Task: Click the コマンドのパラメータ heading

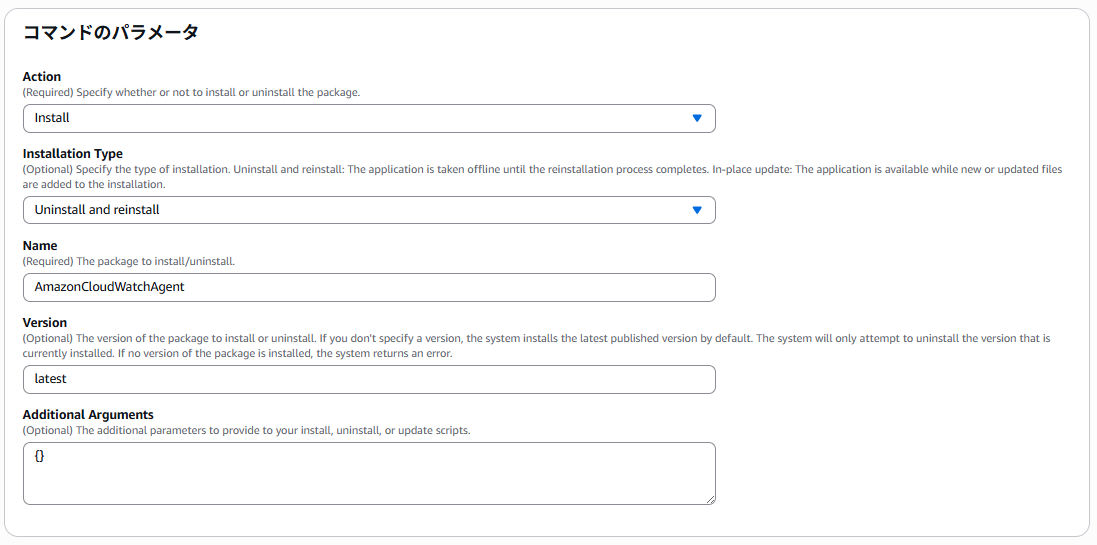Action: pos(111,32)
